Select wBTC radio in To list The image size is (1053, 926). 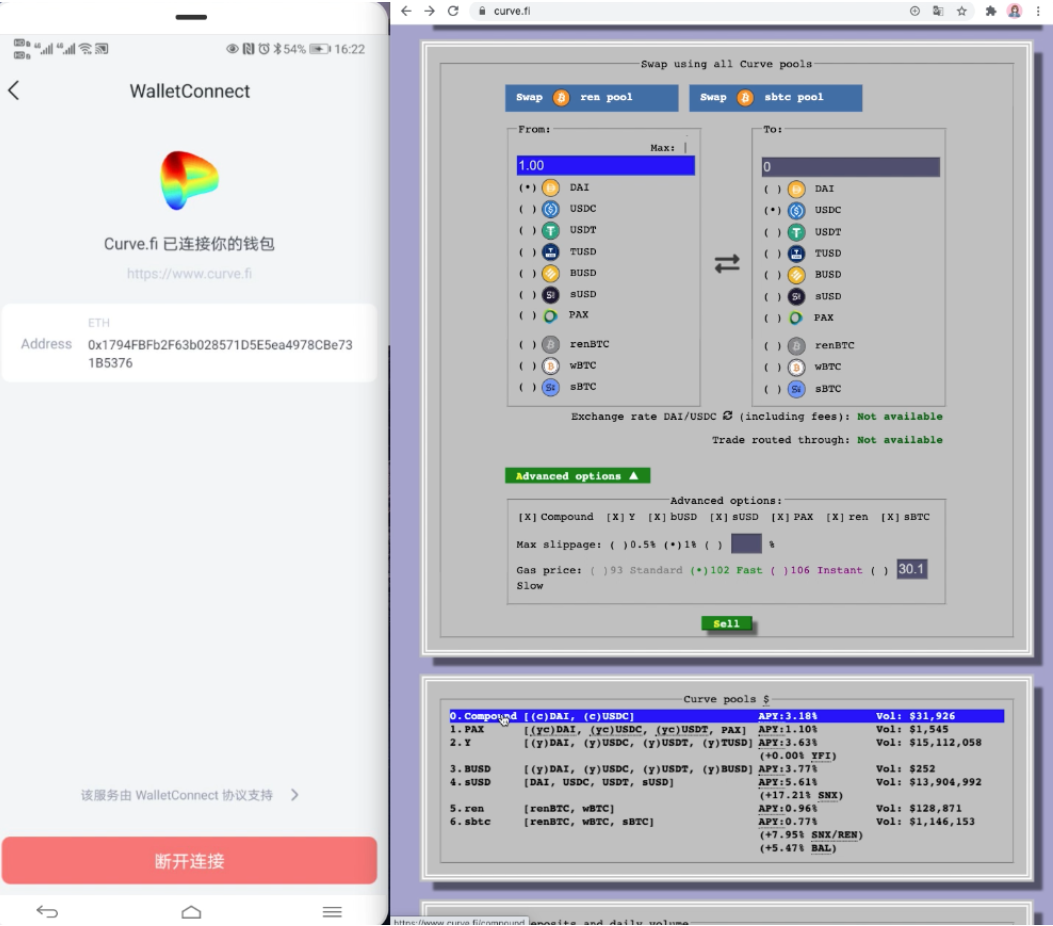click(x=772, y=367)
